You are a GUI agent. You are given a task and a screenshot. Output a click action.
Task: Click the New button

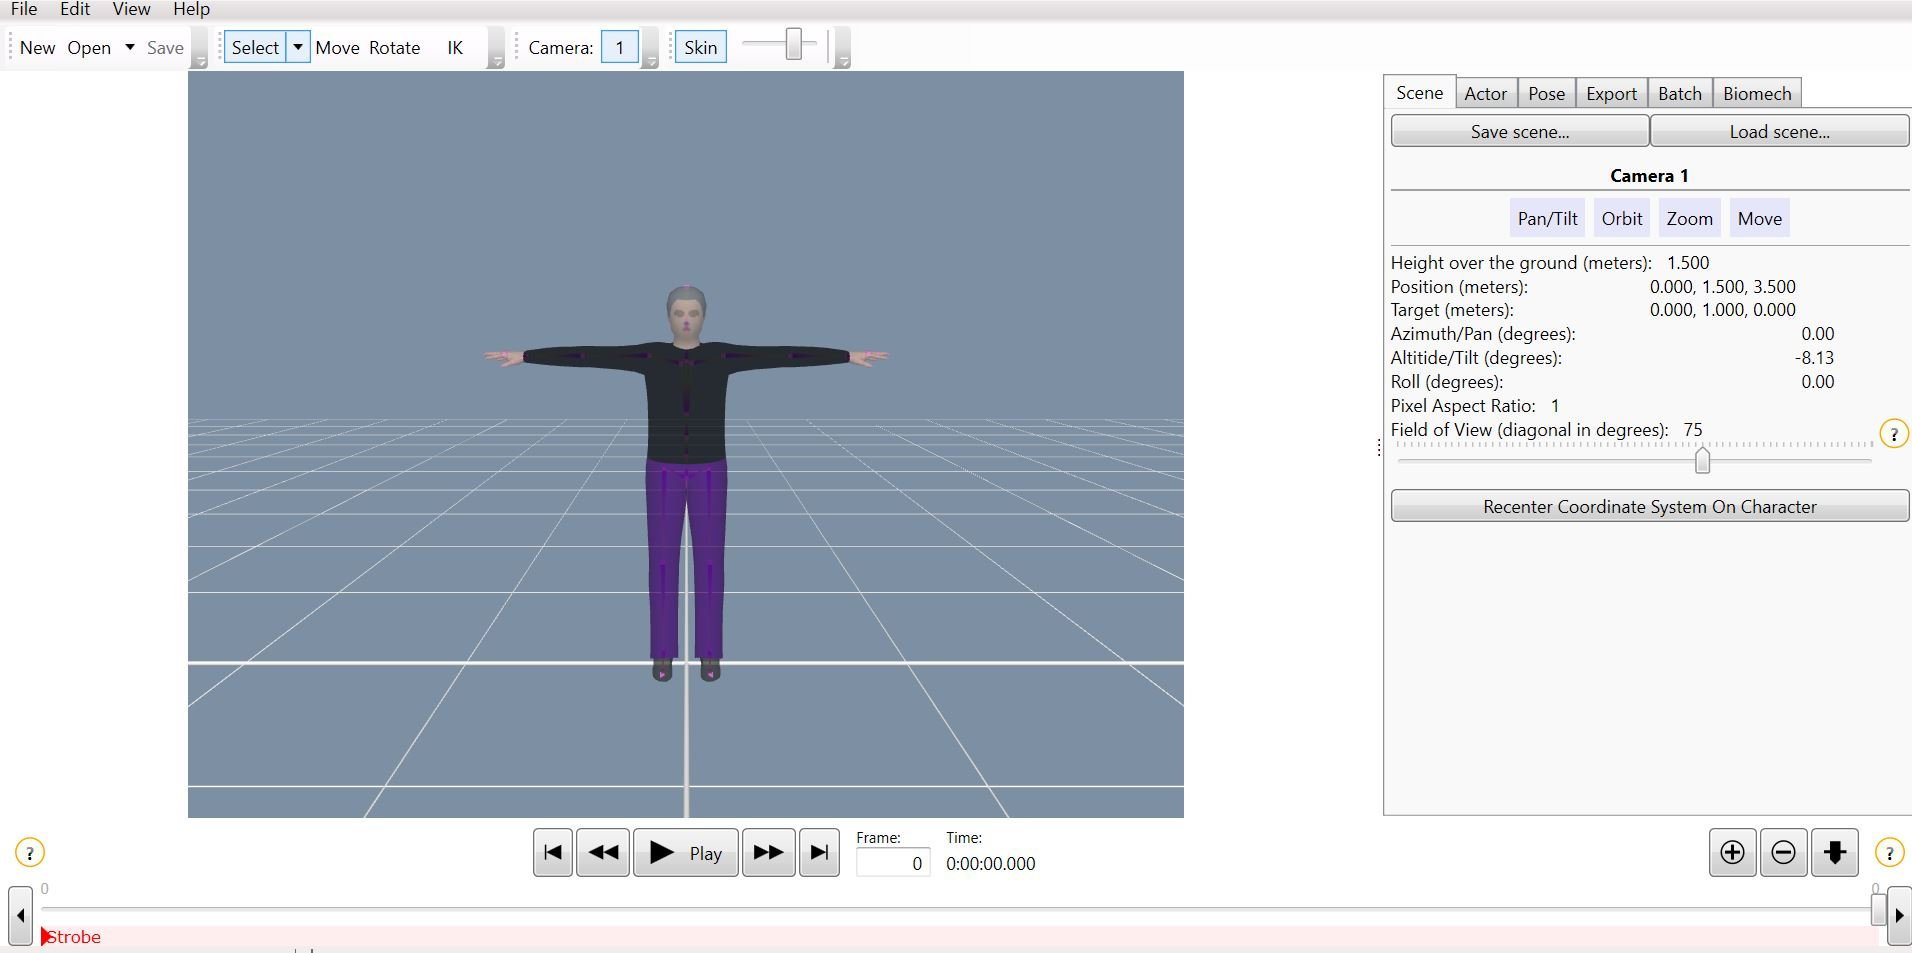[x=38, y=48]
